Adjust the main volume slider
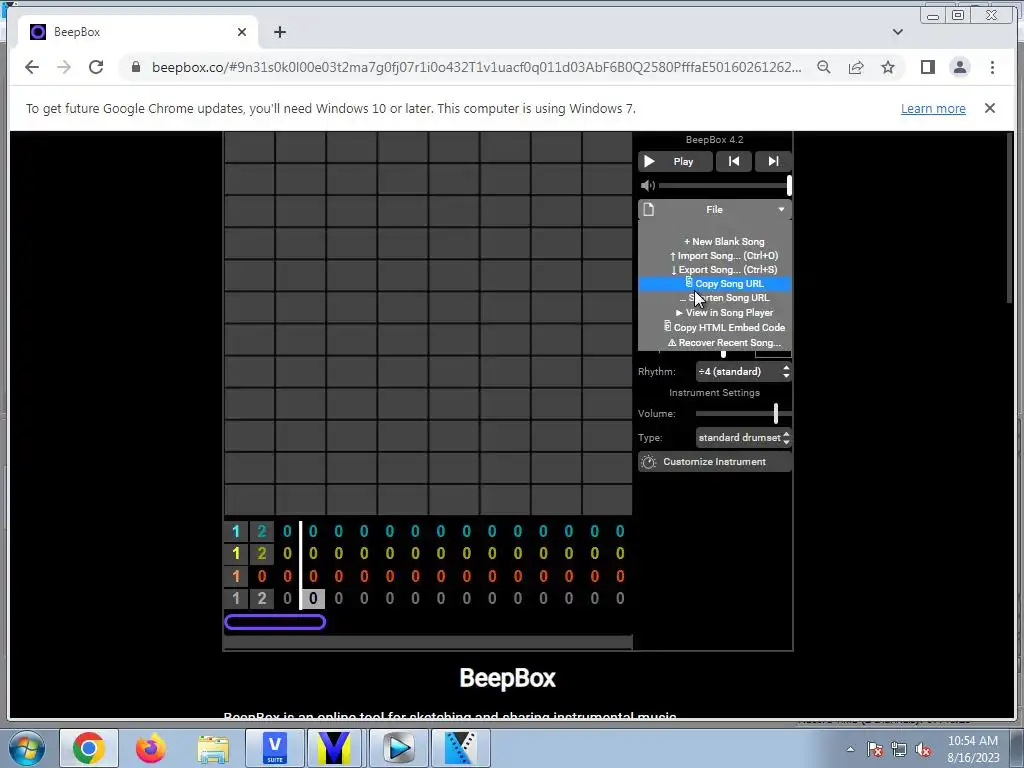Screen dimensions: 1024x768 [725, 185]
